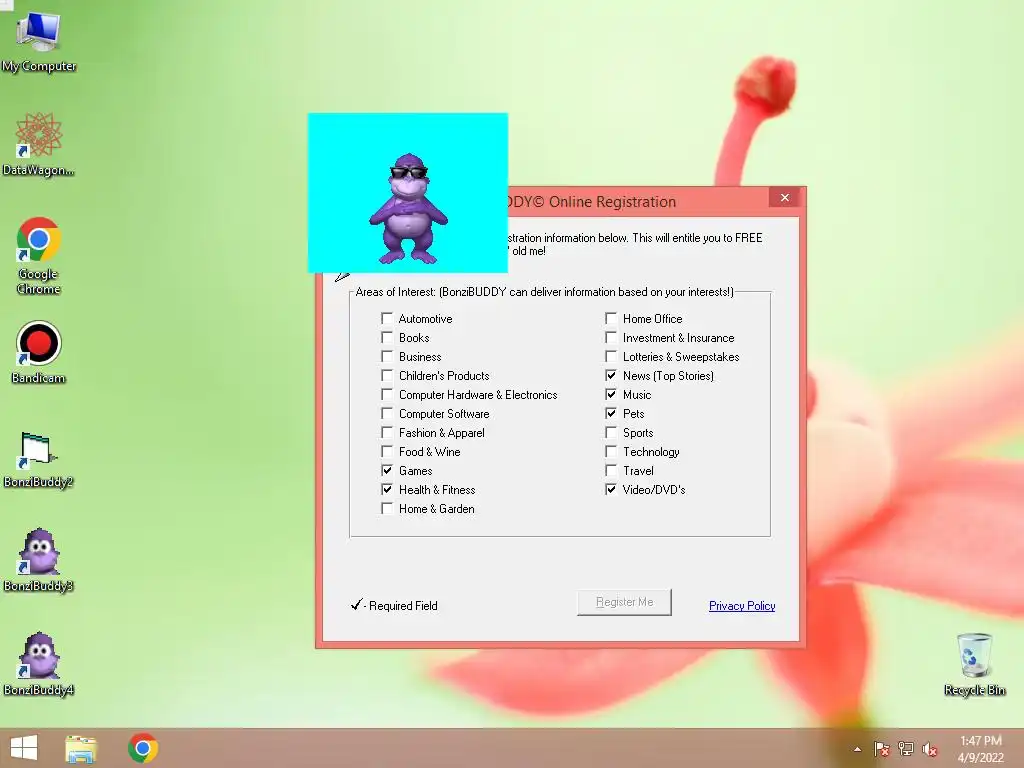Click the BonziBuddy purple gorilla character
1024x768 pixels.
408,209
